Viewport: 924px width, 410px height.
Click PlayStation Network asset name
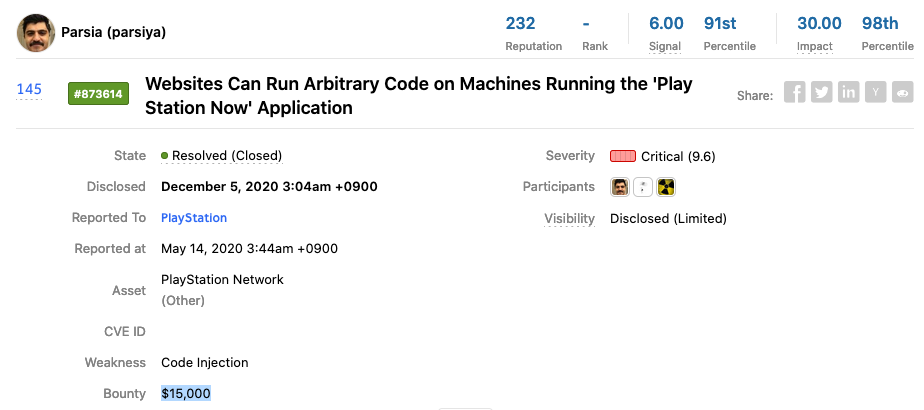pyautogui.click(x=222, y=280)
